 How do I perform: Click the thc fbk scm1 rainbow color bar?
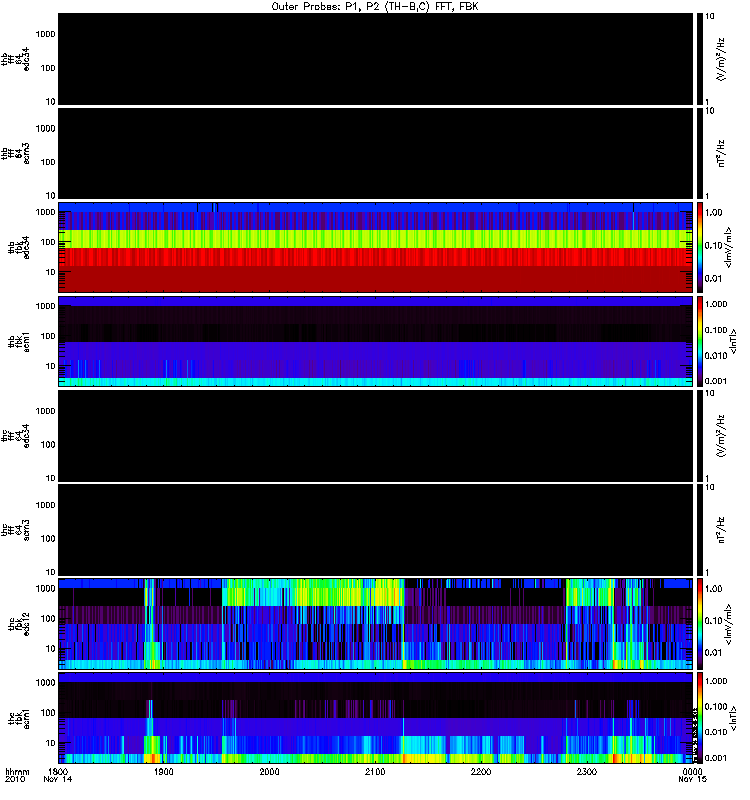click(x=700, y=718)
